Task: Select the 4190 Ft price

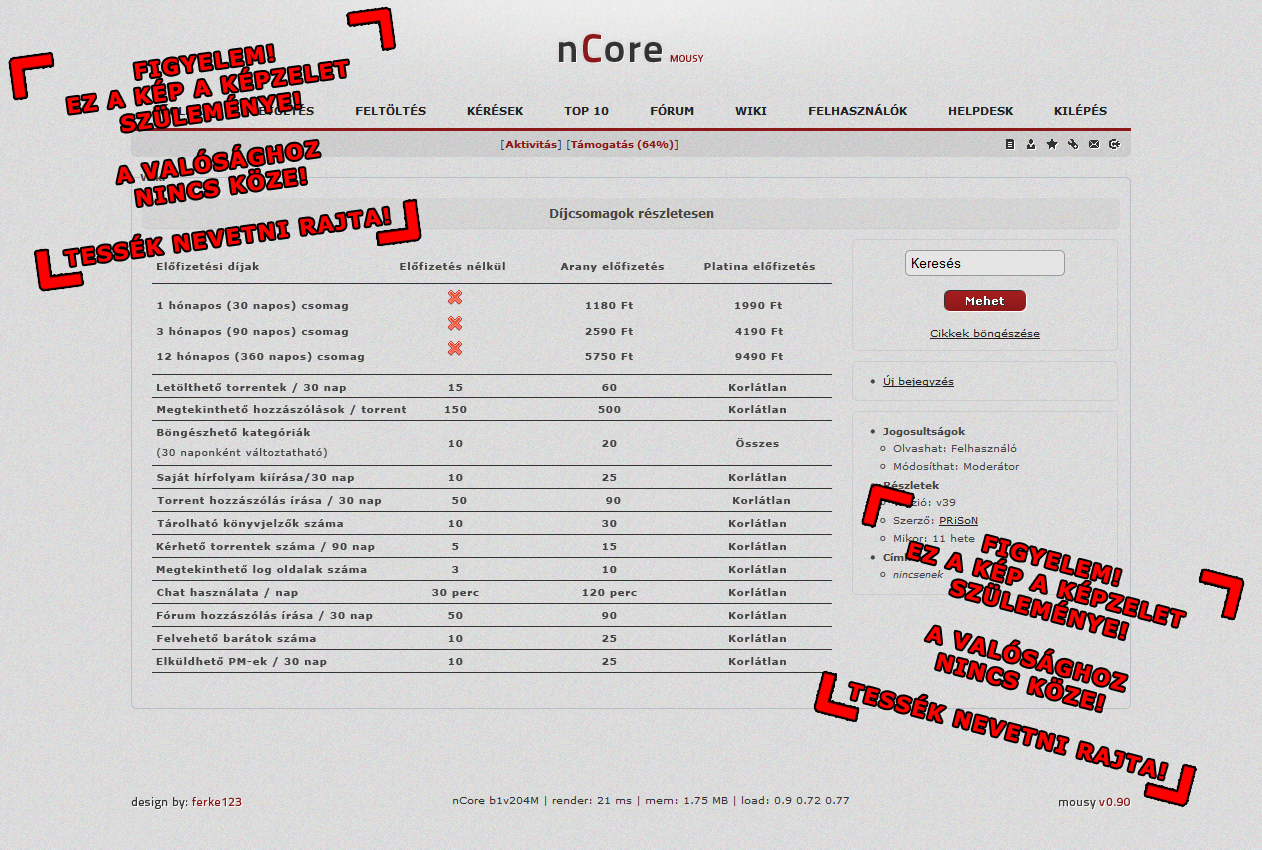Action: point(758,332)
